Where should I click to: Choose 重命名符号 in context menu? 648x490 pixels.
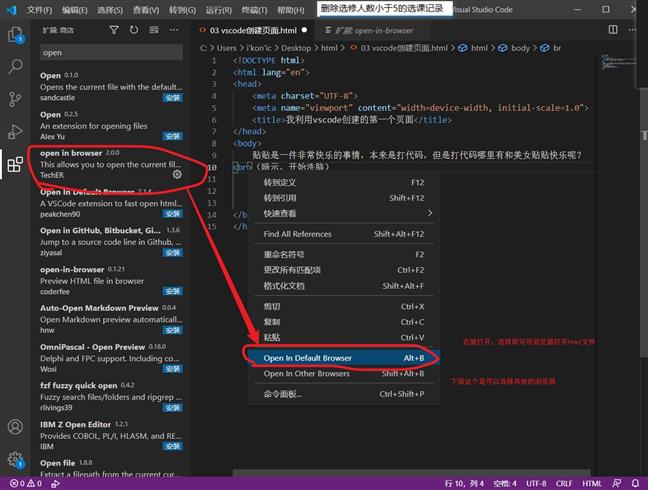click(x=344, y=255)
